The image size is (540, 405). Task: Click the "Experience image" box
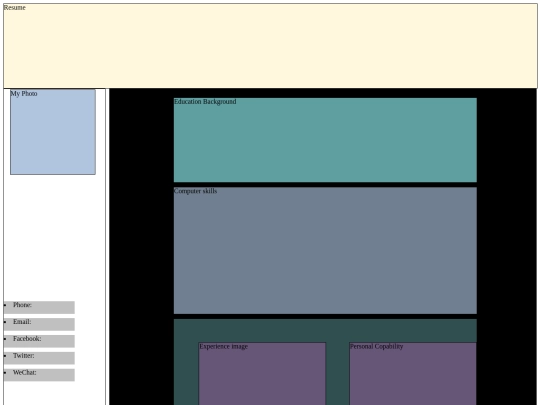[262, 374]
